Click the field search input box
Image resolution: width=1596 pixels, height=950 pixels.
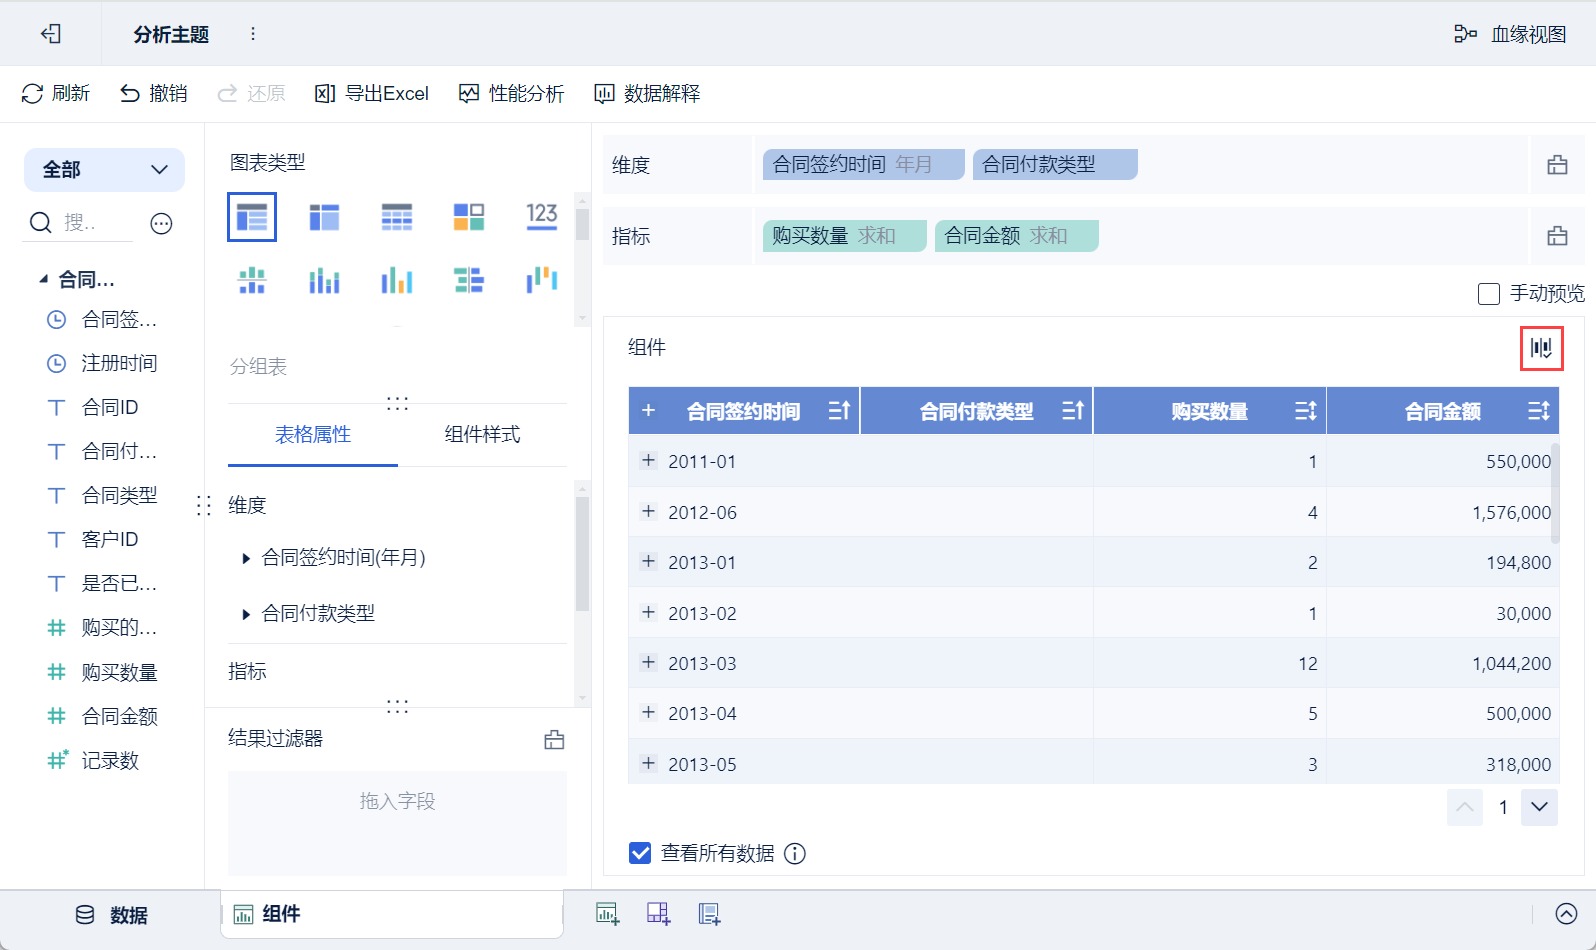tap(90, 222)
